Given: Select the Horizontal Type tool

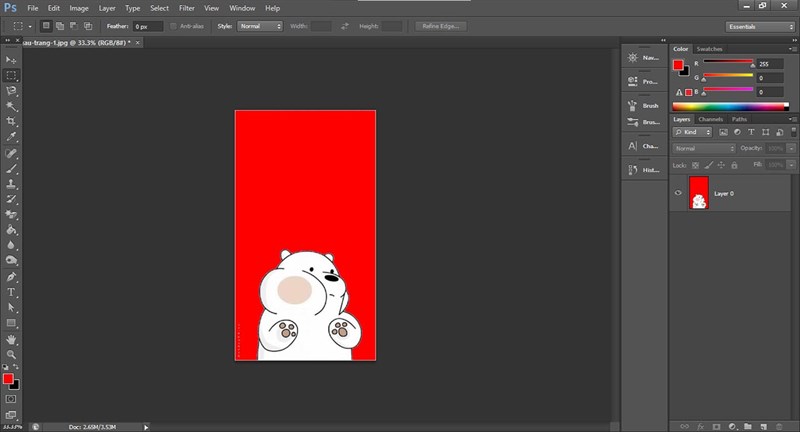Looking at the screenshot, I should click(11, 292).
